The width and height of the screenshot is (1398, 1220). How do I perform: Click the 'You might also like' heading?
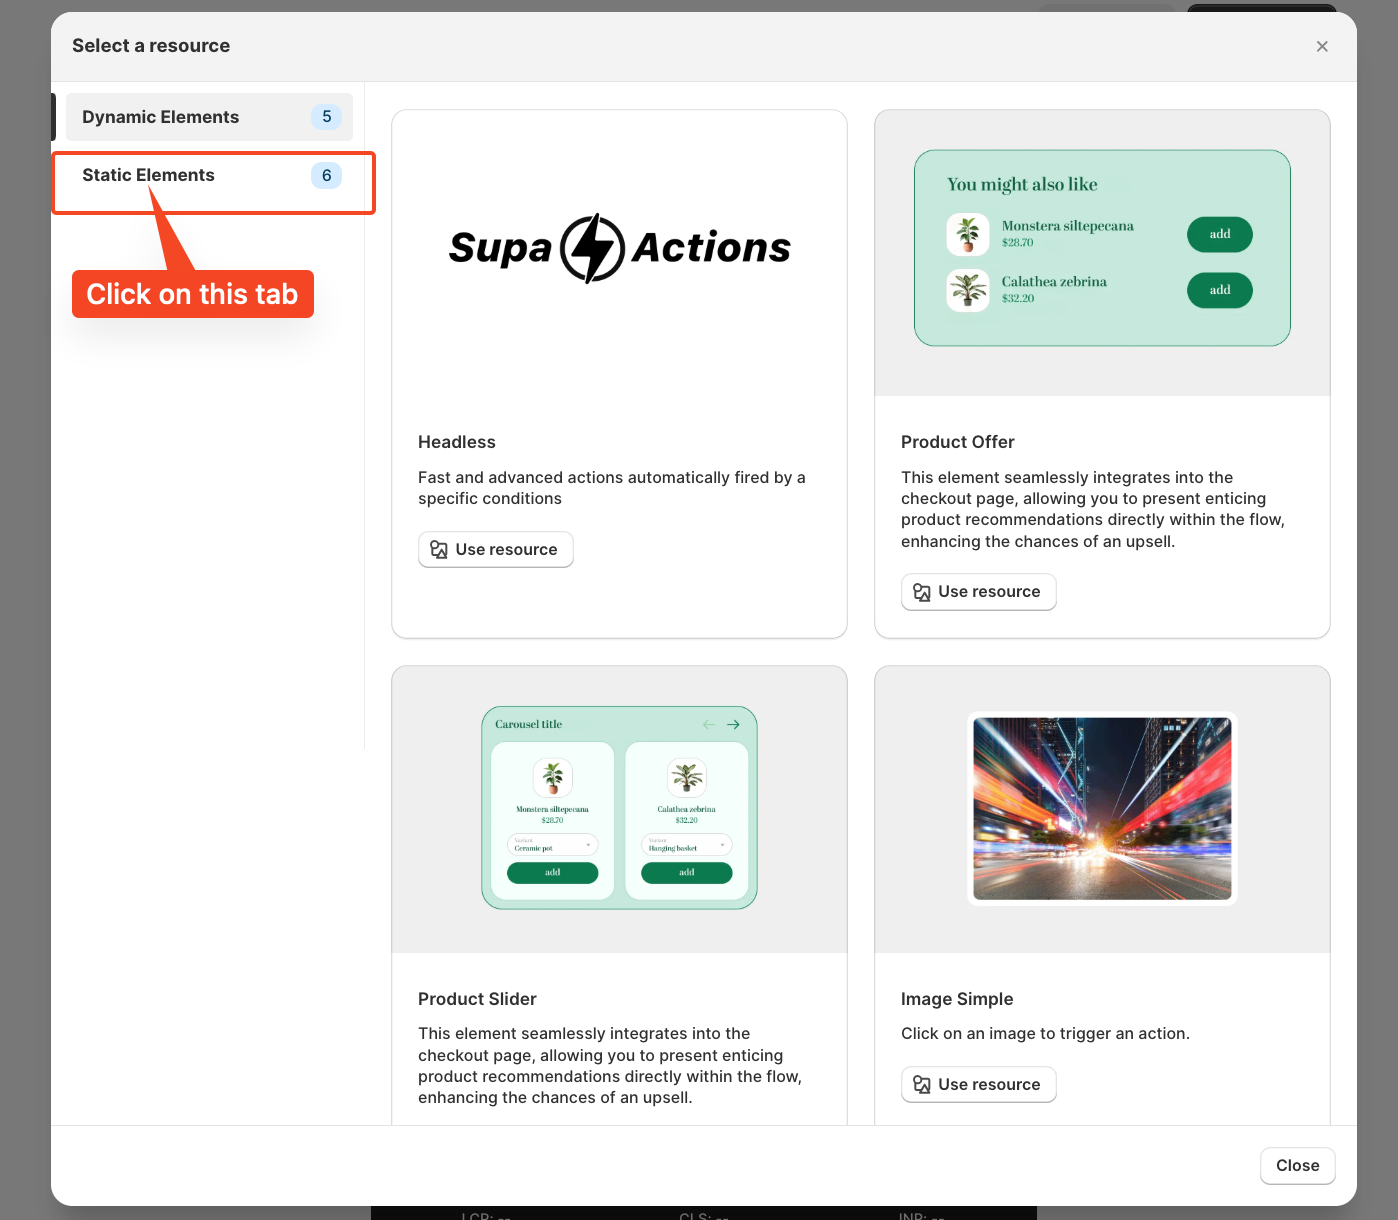(1022, 184)
